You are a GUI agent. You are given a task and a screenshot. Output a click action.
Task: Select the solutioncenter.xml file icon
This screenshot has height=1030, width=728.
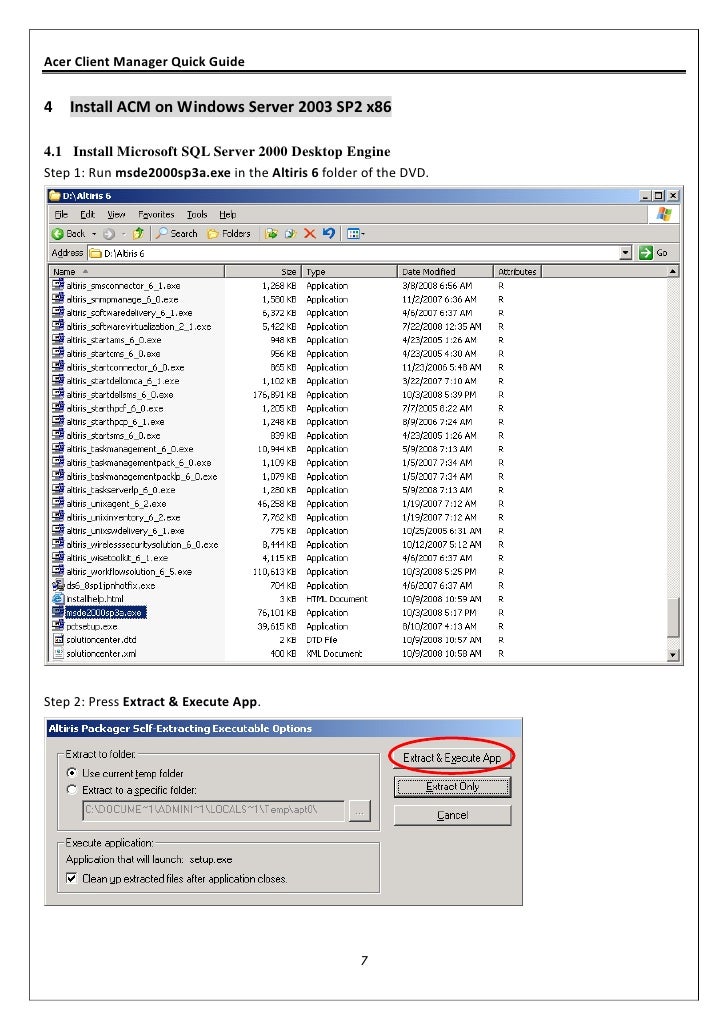pyautogui.click(x=58, y=654)
